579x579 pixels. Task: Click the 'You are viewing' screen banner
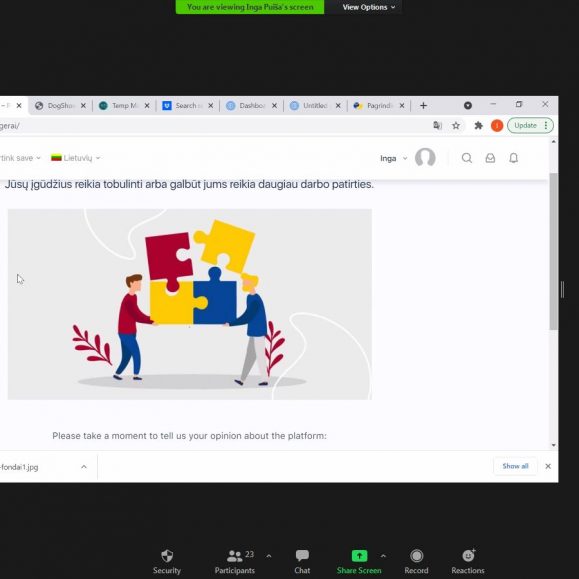[250, 7]
